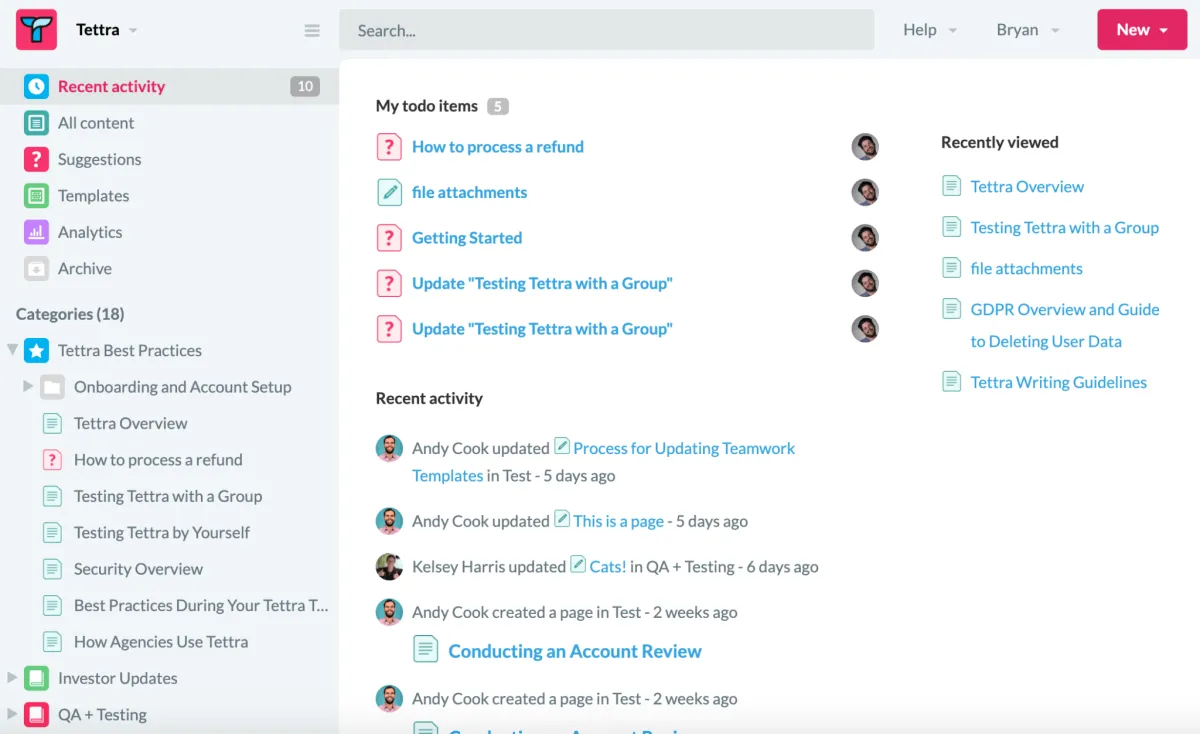The image size is (1200, 734).
Task: Click the Search input field
Action: [606, 30]
